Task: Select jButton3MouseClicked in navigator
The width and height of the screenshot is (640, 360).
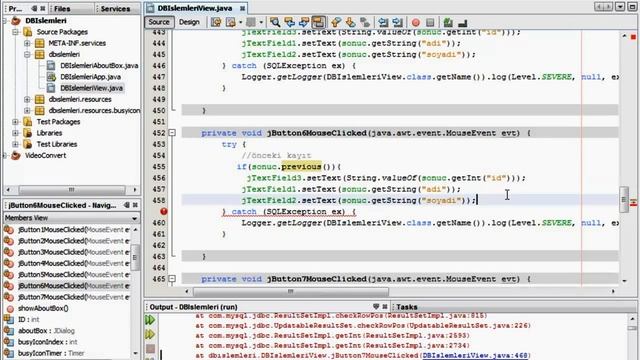Action: (x=73, y=252)
